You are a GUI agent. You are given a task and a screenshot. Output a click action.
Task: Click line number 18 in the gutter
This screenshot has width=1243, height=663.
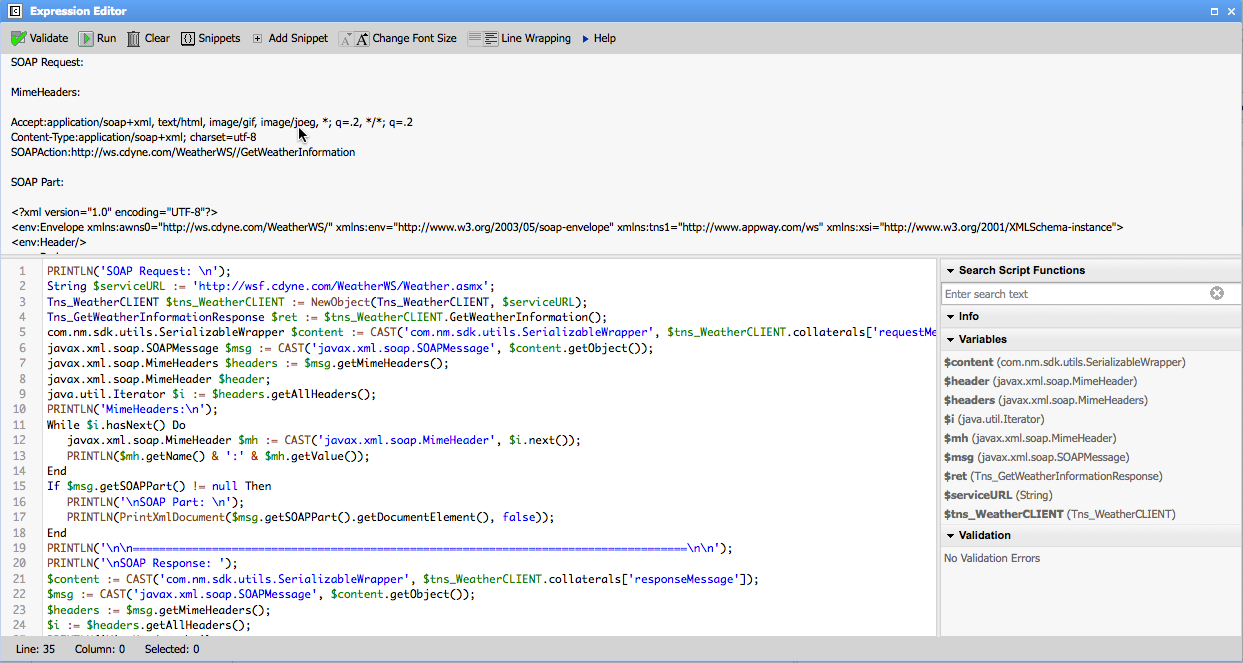pyautogui.click(x=21, y=533)
